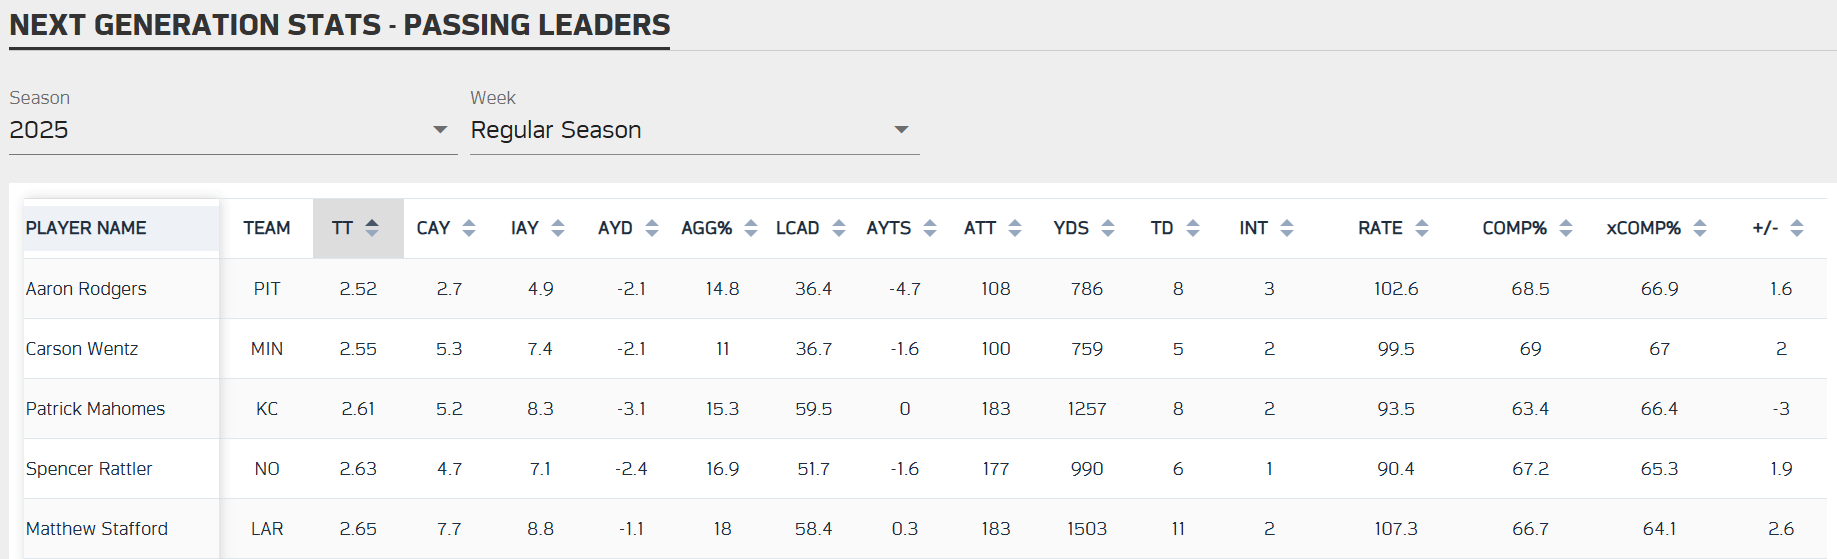Image resolution: width=1837 pixels, height=559 pixels.
Task: Sort by CAY using its arrow icon
Action: (469, 228)
